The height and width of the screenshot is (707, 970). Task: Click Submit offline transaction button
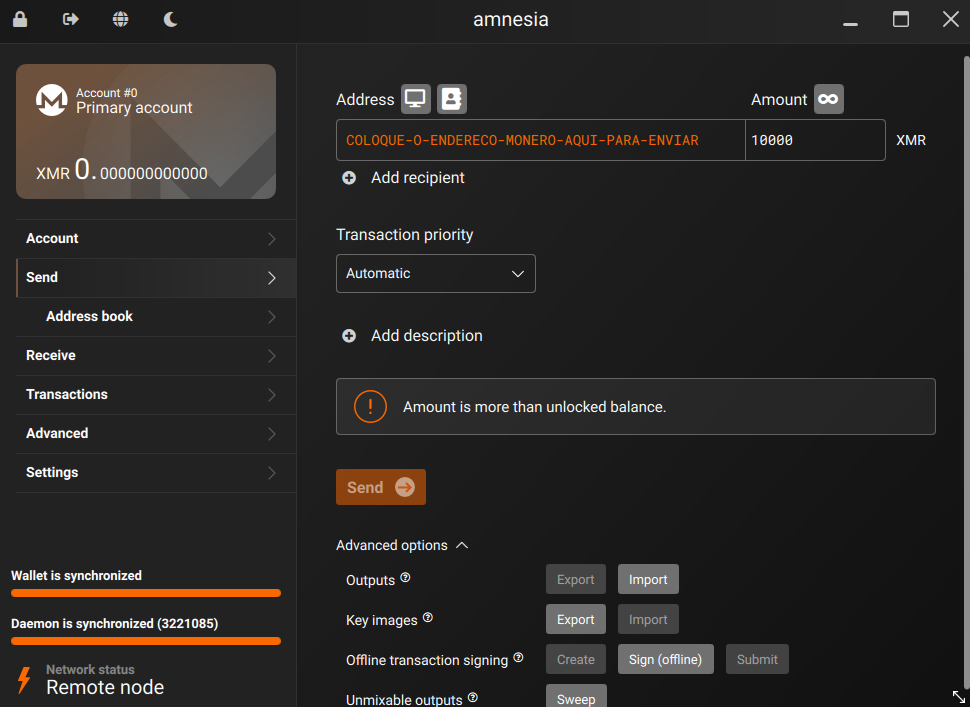[x=757, y=659]
